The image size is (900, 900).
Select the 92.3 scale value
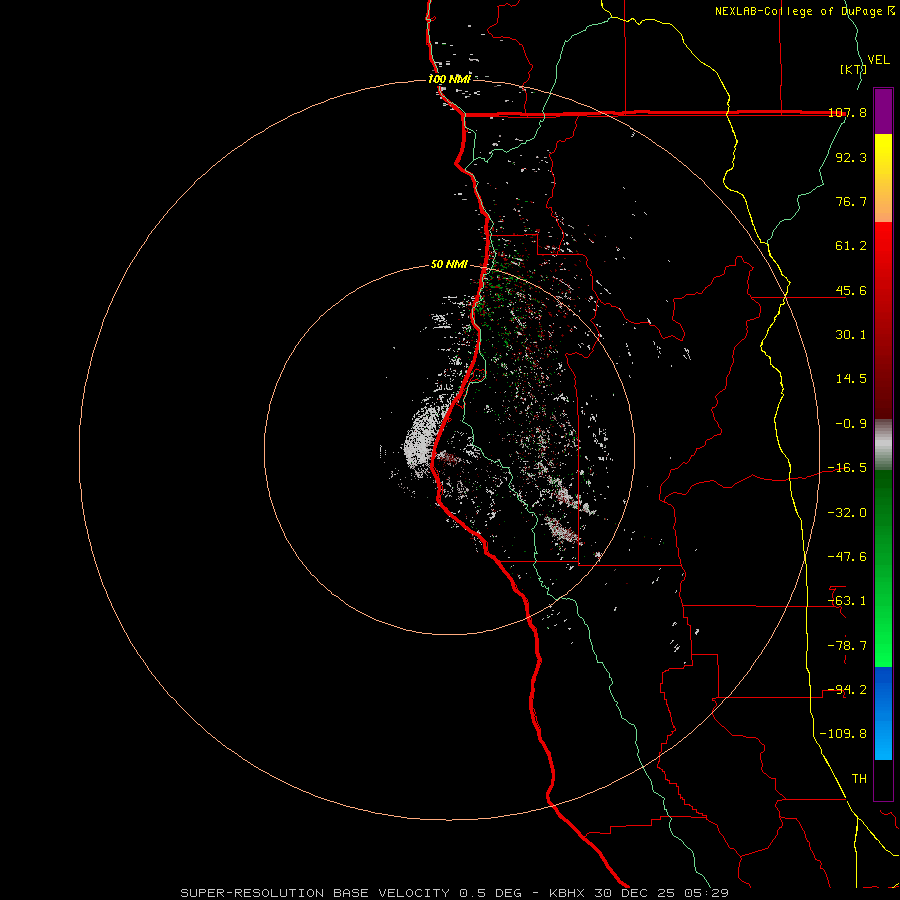[x=851, y=157]
